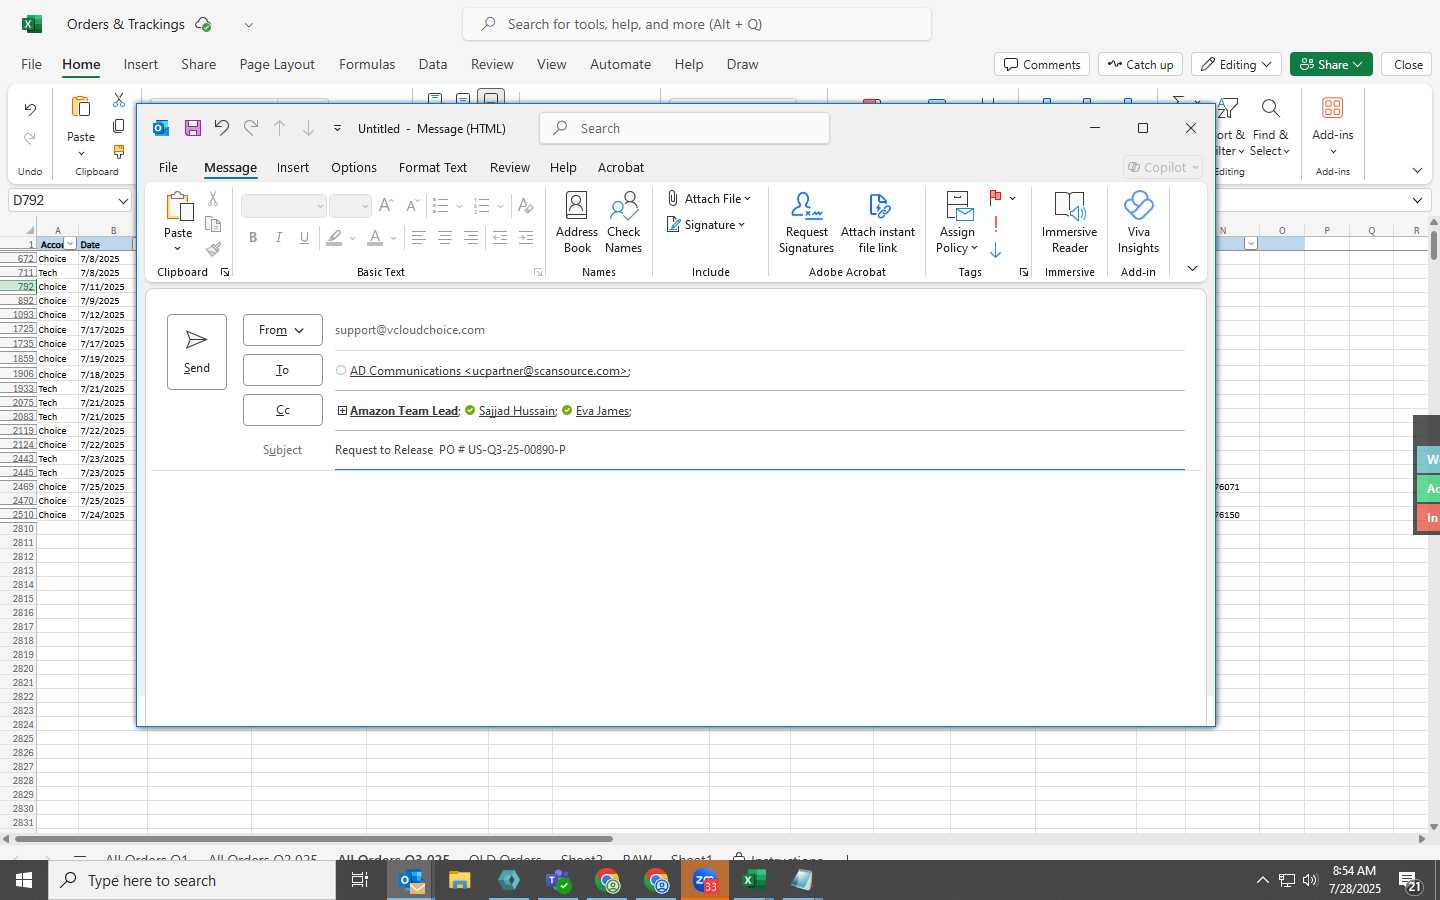1440x900 pixels.
Task: Click Excel Add-ins icon
Action: 1332,108
